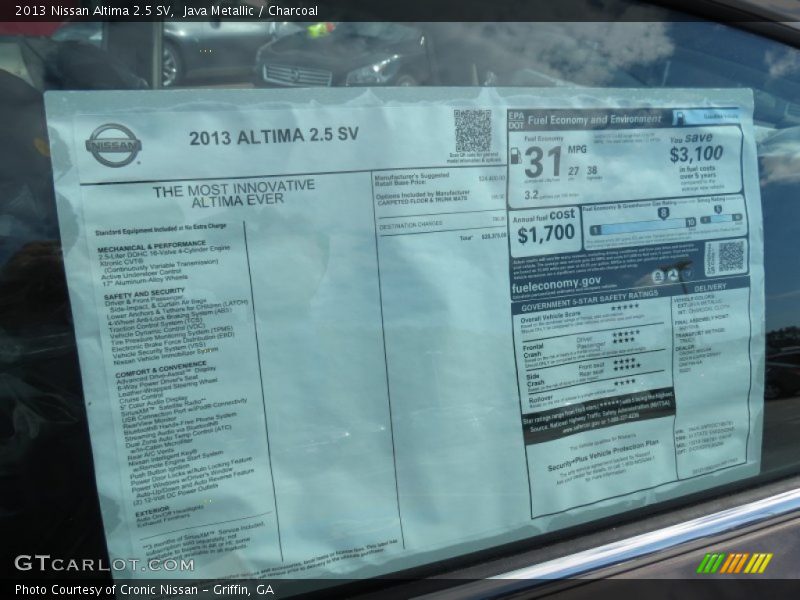Click the fuel economy greenhouse gas rating bar
The width and height of the screenshot is (800, 600).
642,226
